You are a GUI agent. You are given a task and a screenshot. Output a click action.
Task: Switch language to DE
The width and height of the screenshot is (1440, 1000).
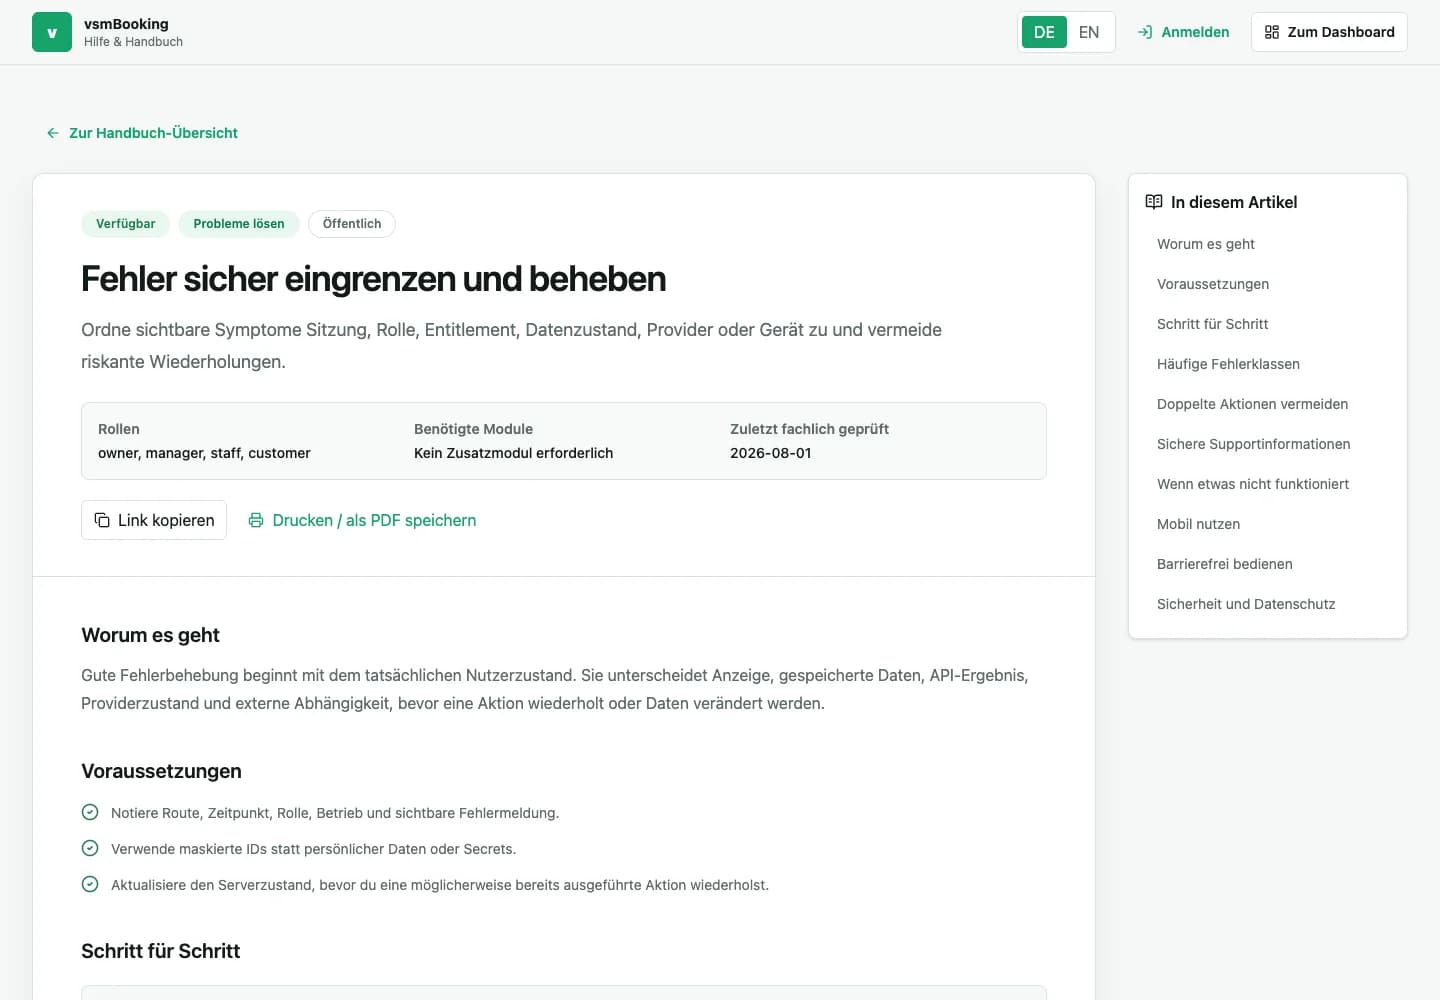(x=1044, y=32)
